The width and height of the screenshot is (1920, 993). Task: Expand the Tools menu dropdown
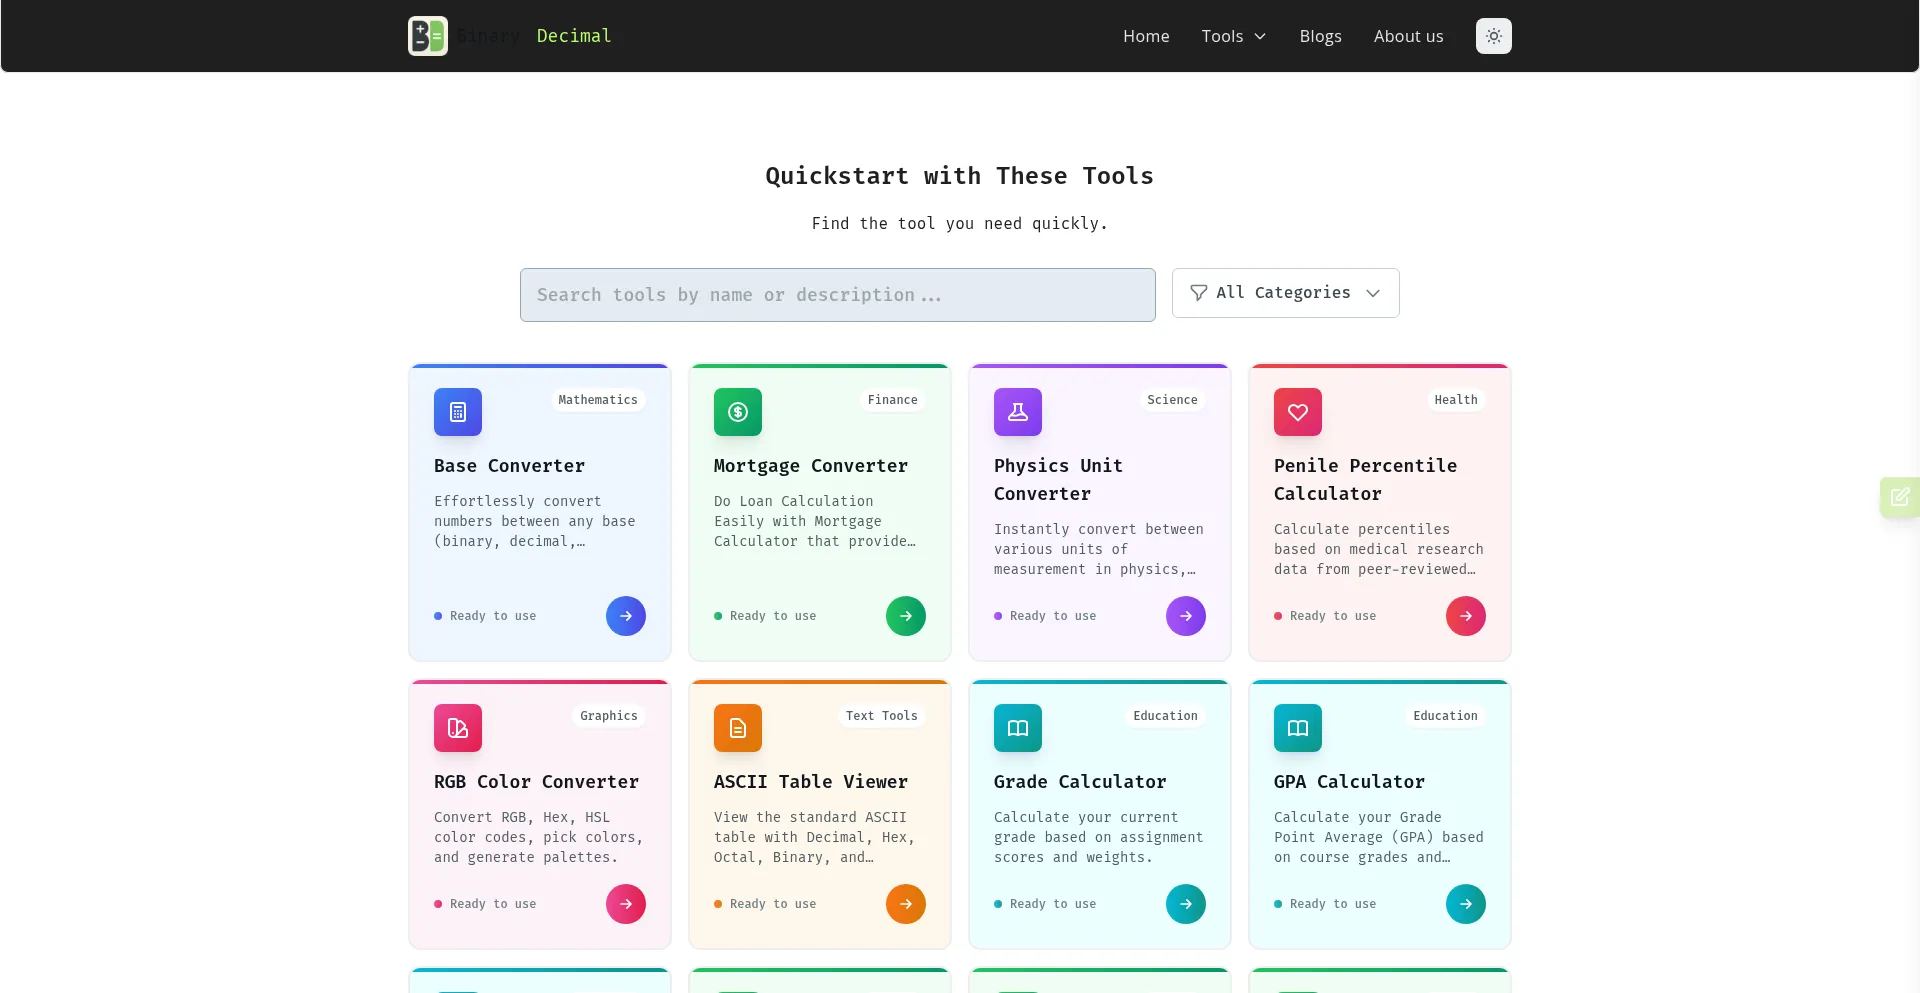tap(1233, 36)
